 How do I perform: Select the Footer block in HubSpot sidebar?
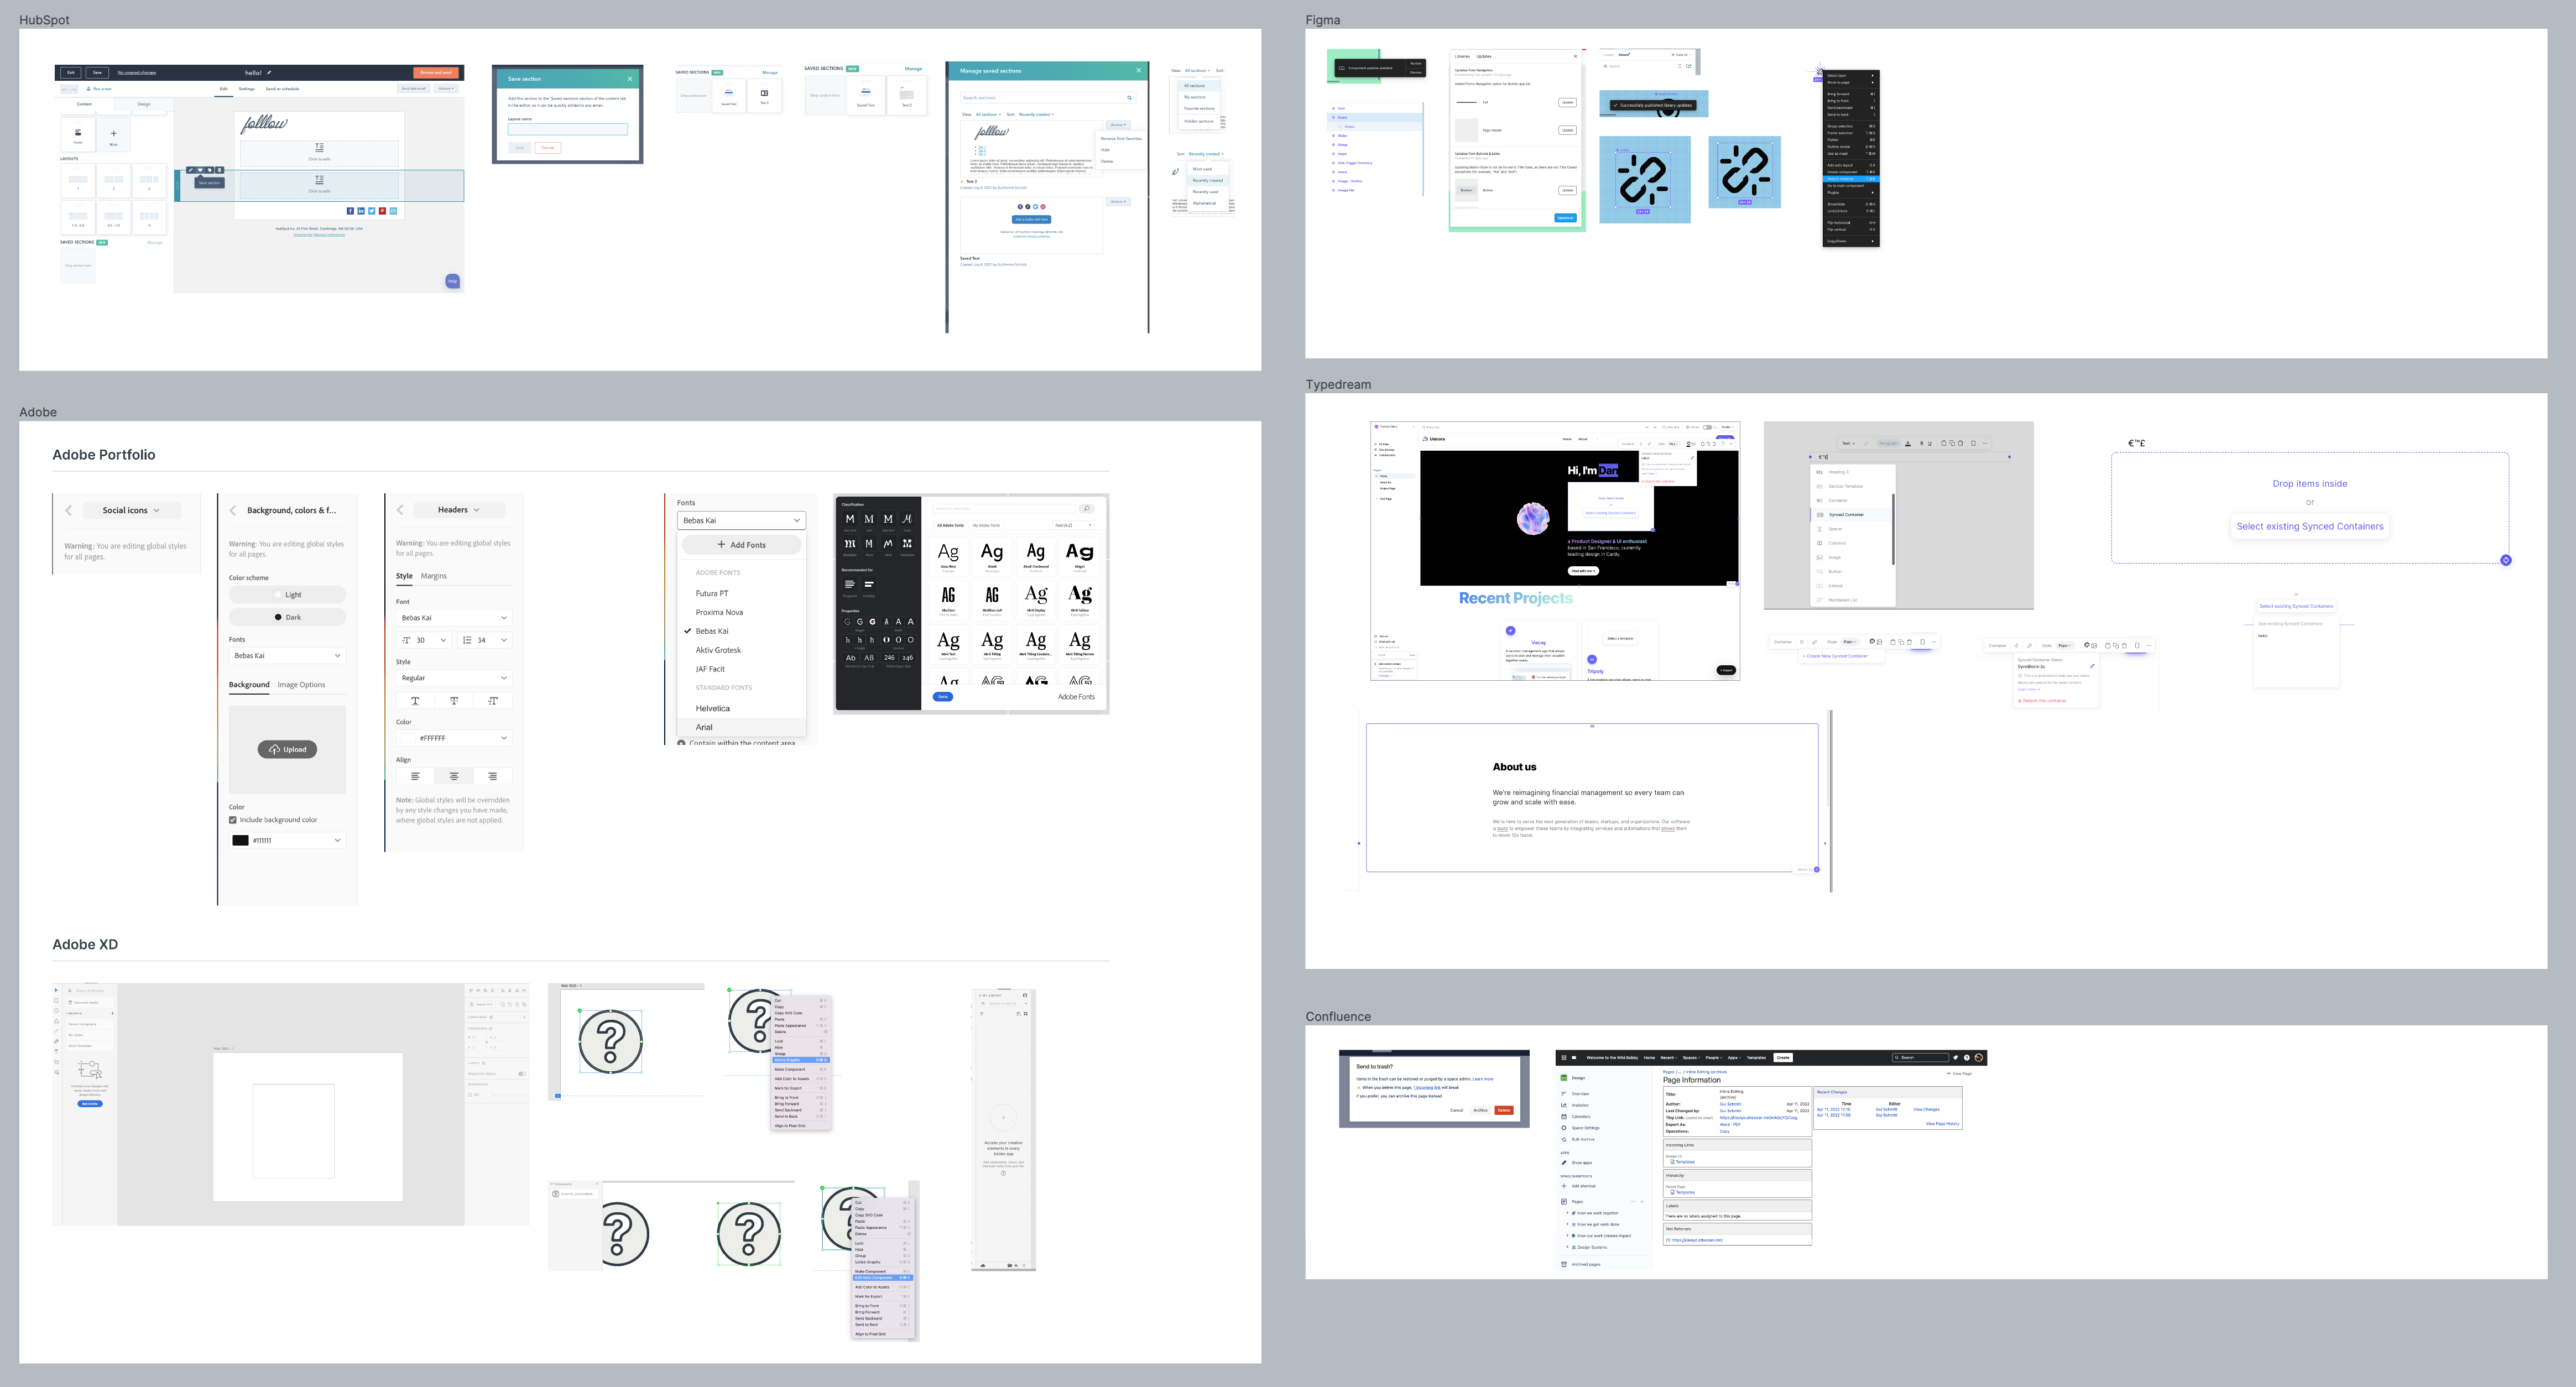click(78, 134)
